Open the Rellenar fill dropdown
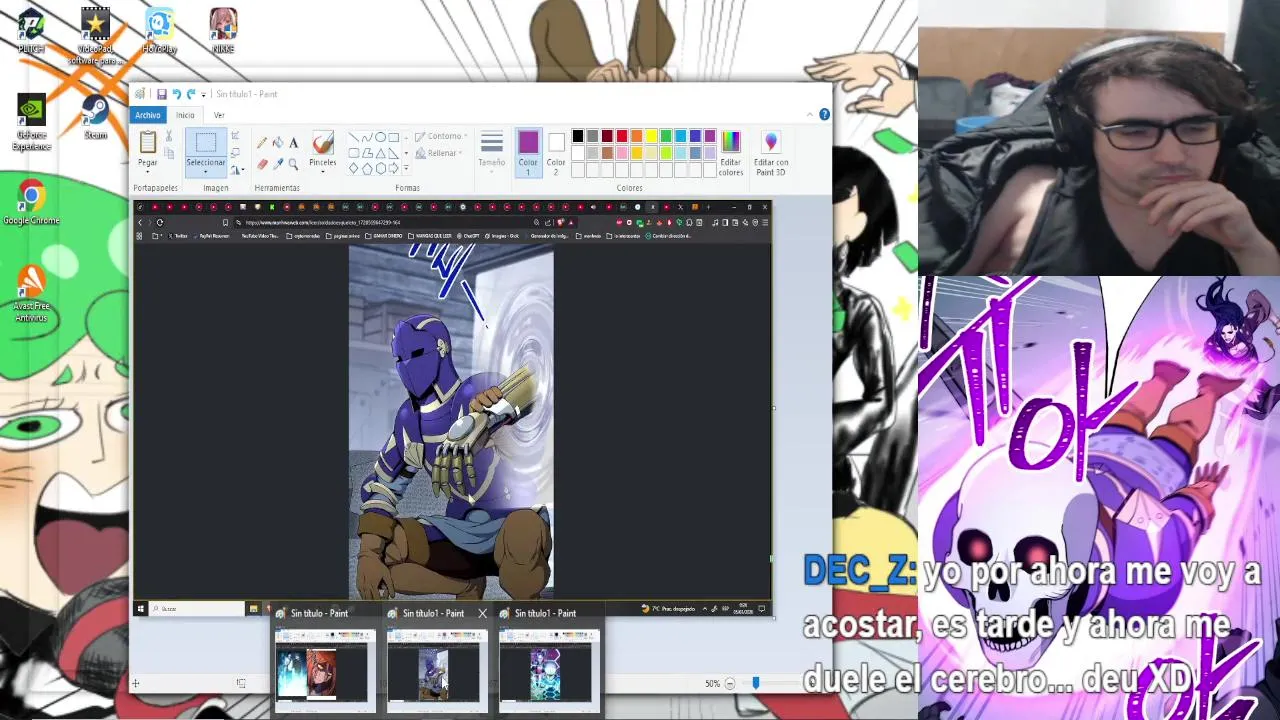1280x720 pixels. click(x=438, y=153)
